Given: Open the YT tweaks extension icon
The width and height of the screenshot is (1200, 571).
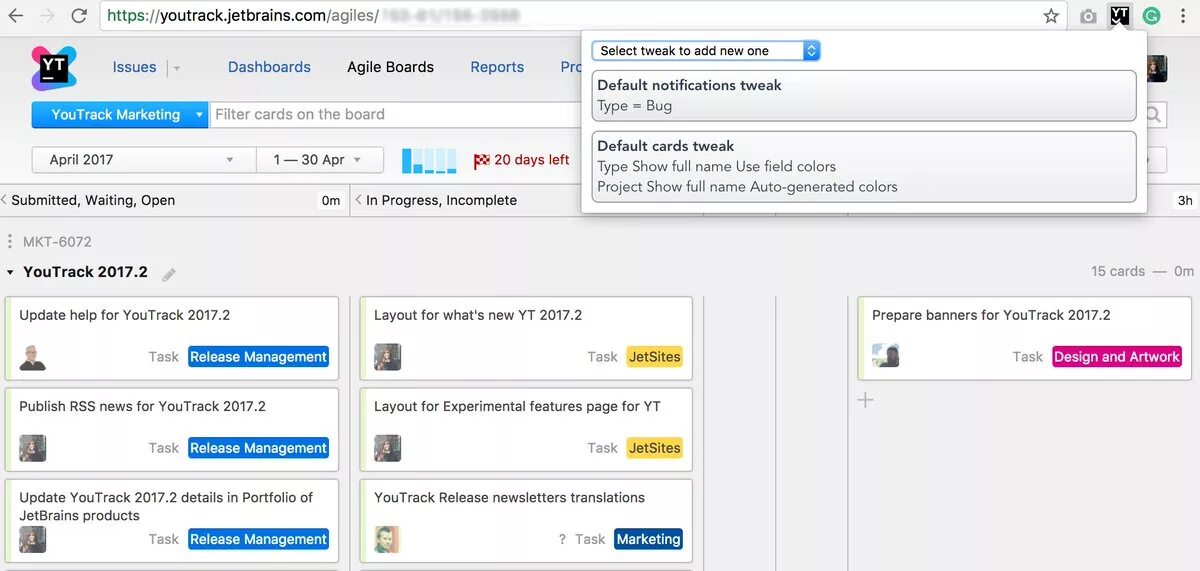Looking at the screenshot, I should tap(1120, 15).
